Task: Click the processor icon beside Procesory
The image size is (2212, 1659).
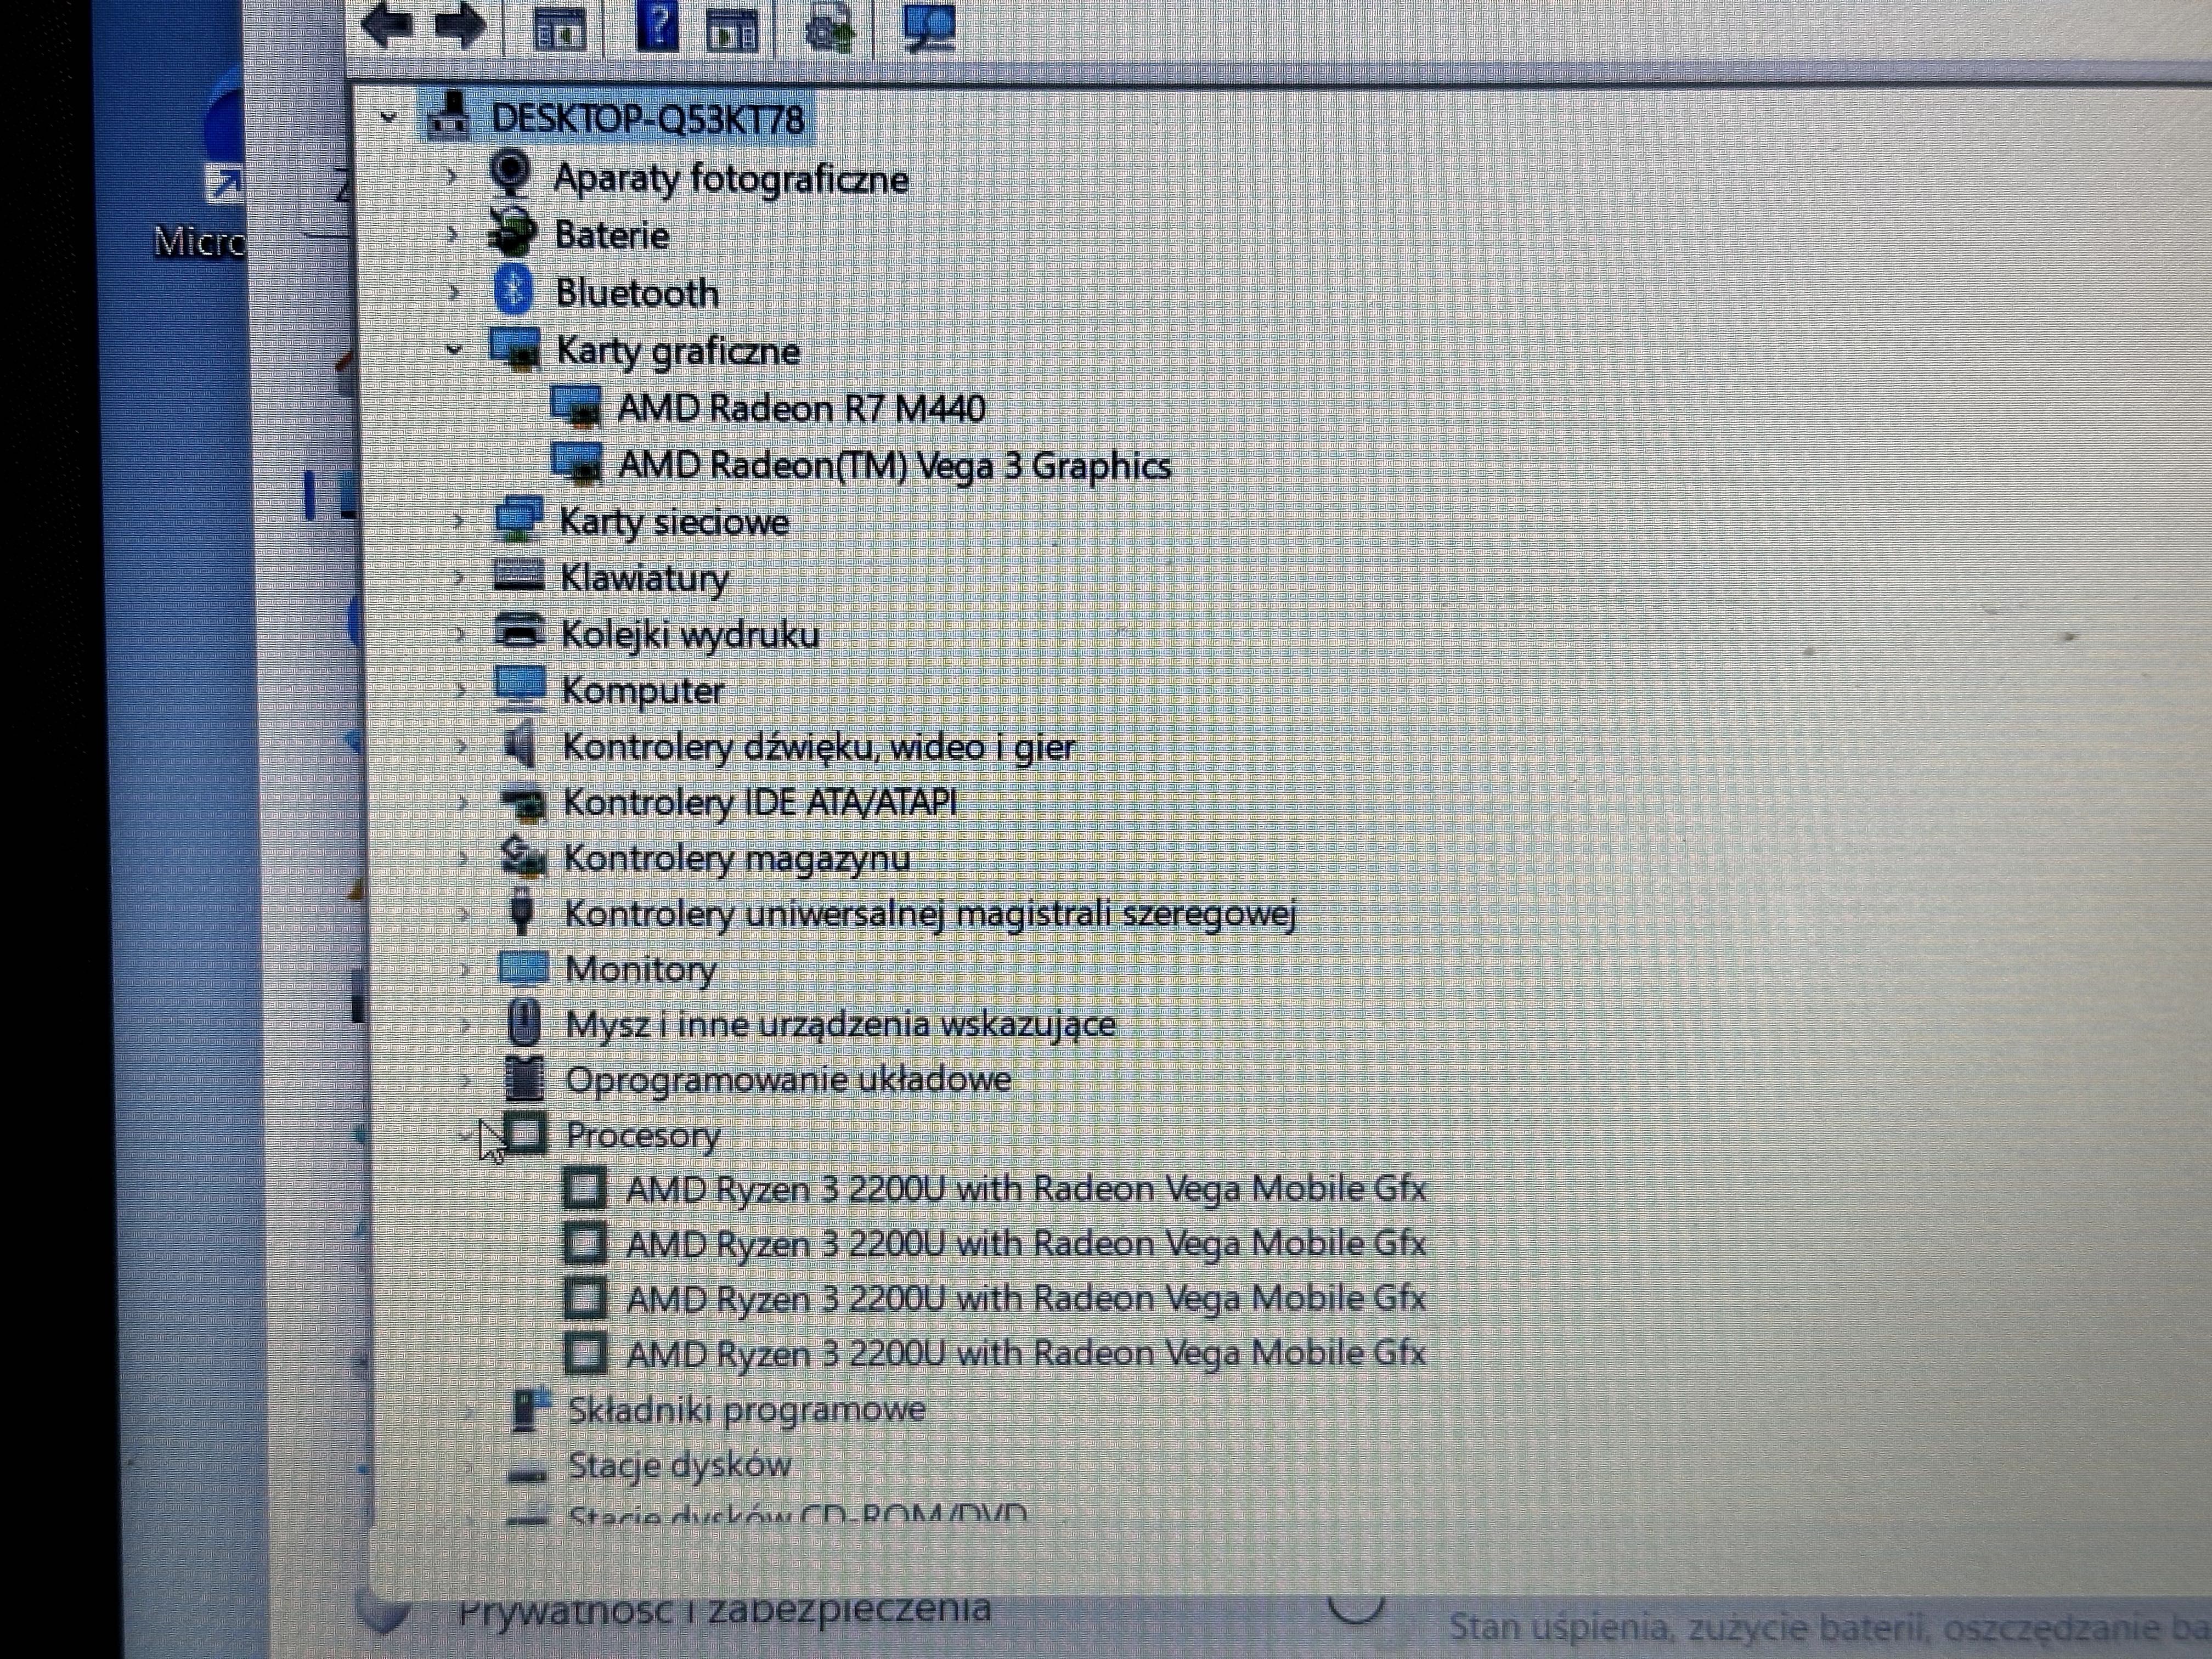Action: tap(527, 1134)
